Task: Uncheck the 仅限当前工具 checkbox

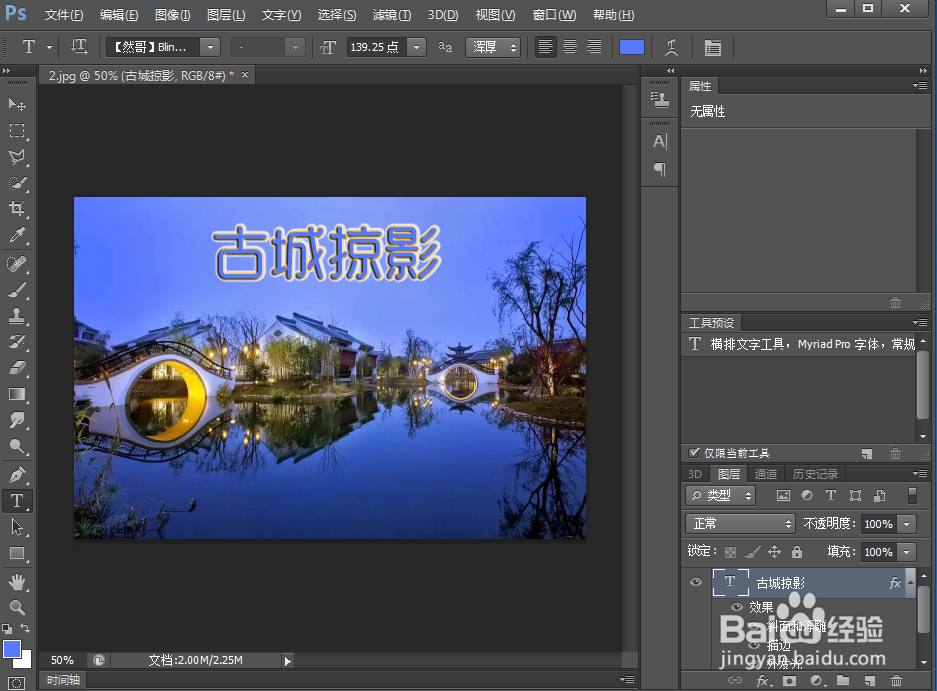Action: point(694,453)
